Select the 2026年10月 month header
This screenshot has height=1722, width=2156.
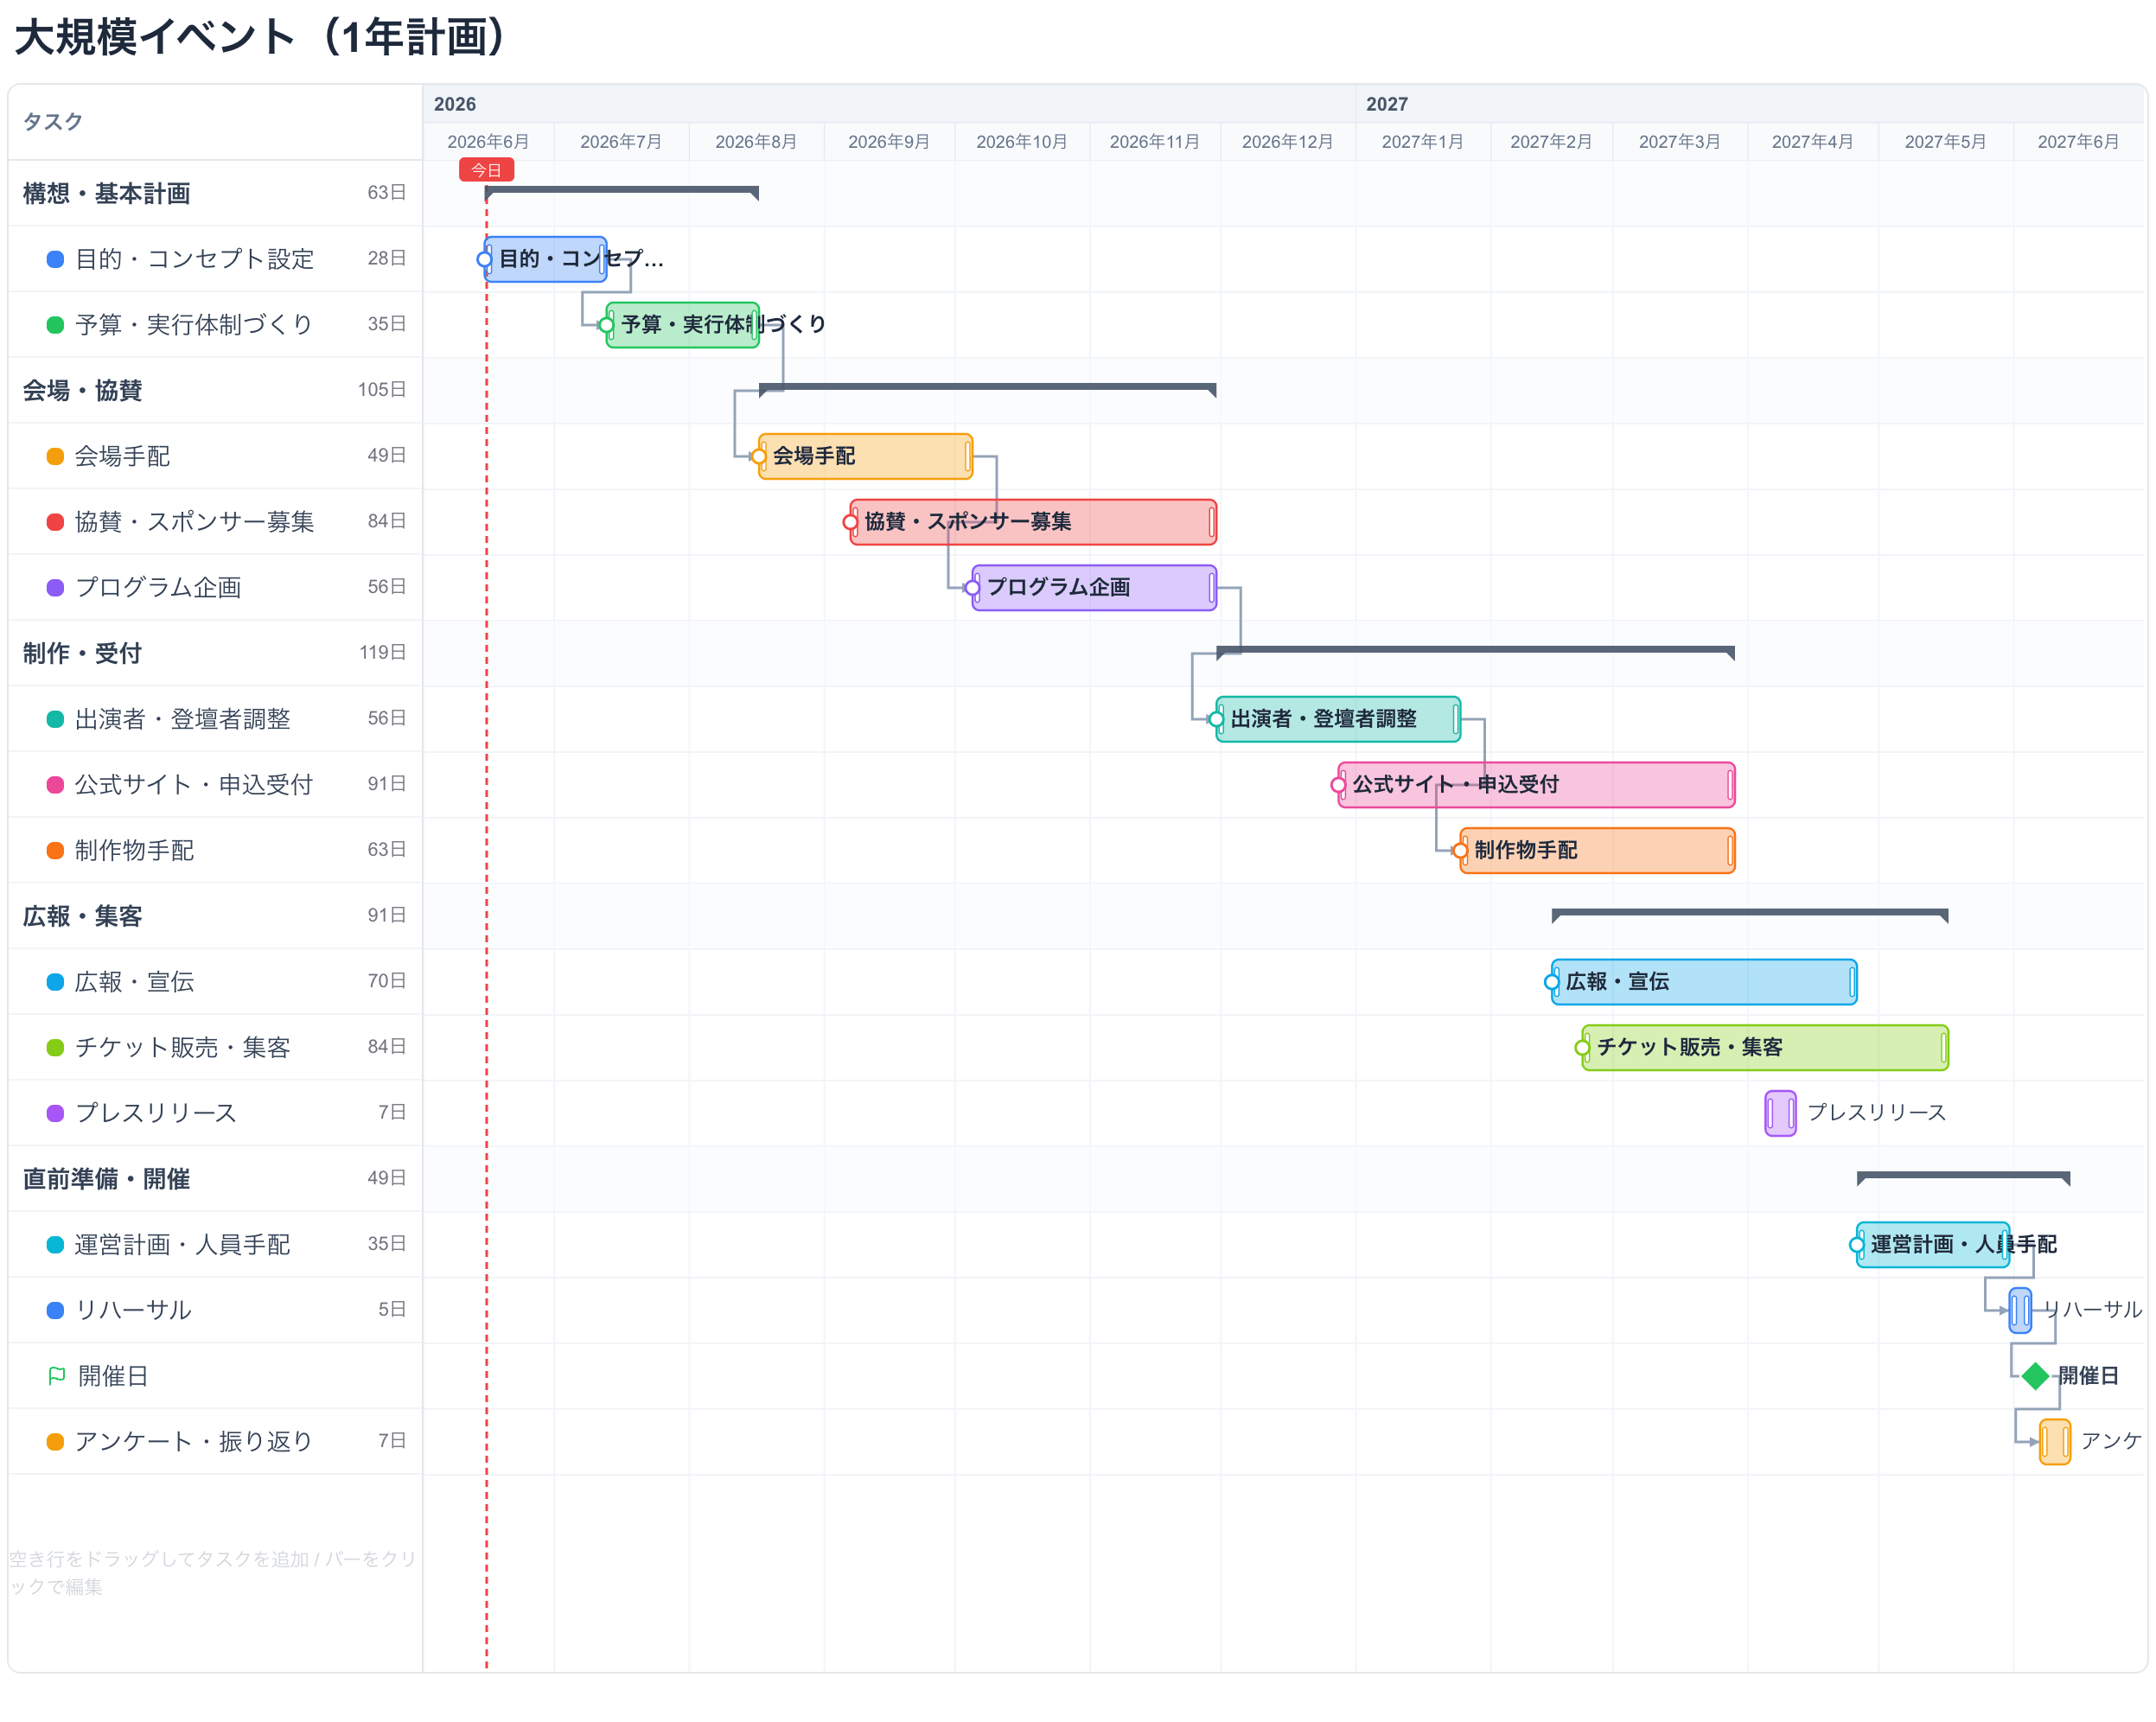tap(1021, 142)
